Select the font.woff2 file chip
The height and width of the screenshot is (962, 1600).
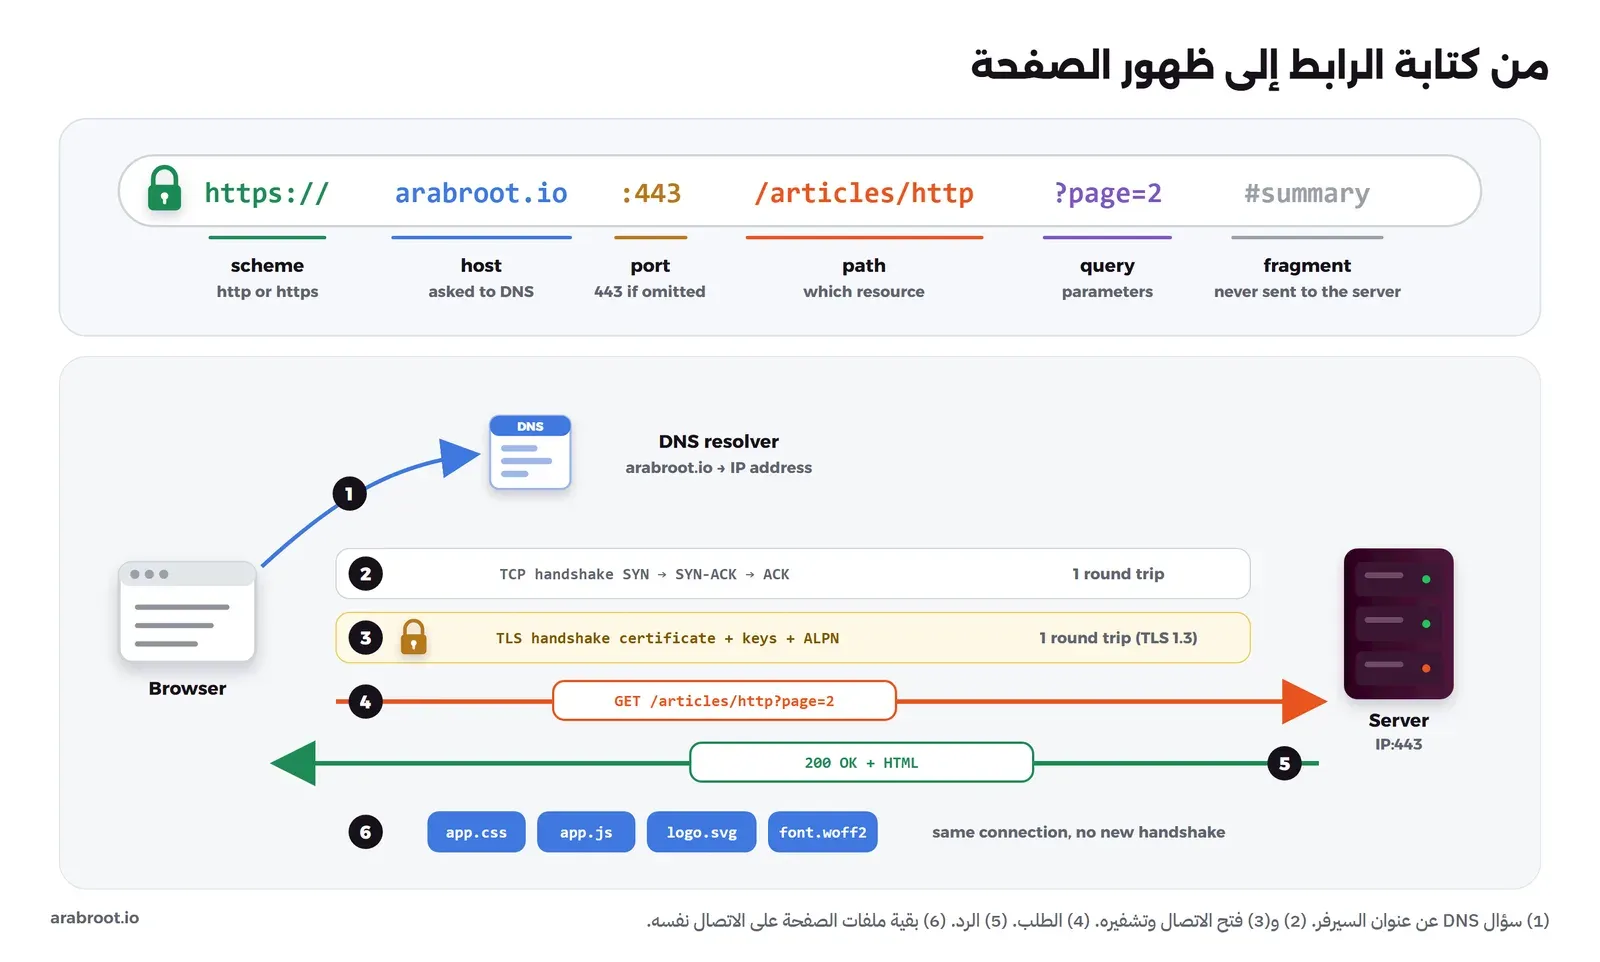(x=823, y=832)
